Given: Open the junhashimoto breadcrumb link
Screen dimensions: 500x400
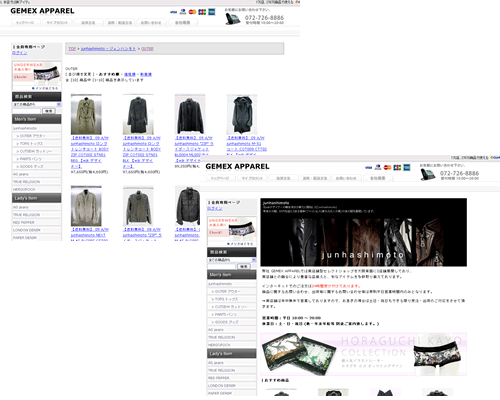Looking at the screenshot, I should (x=108, y=49).
